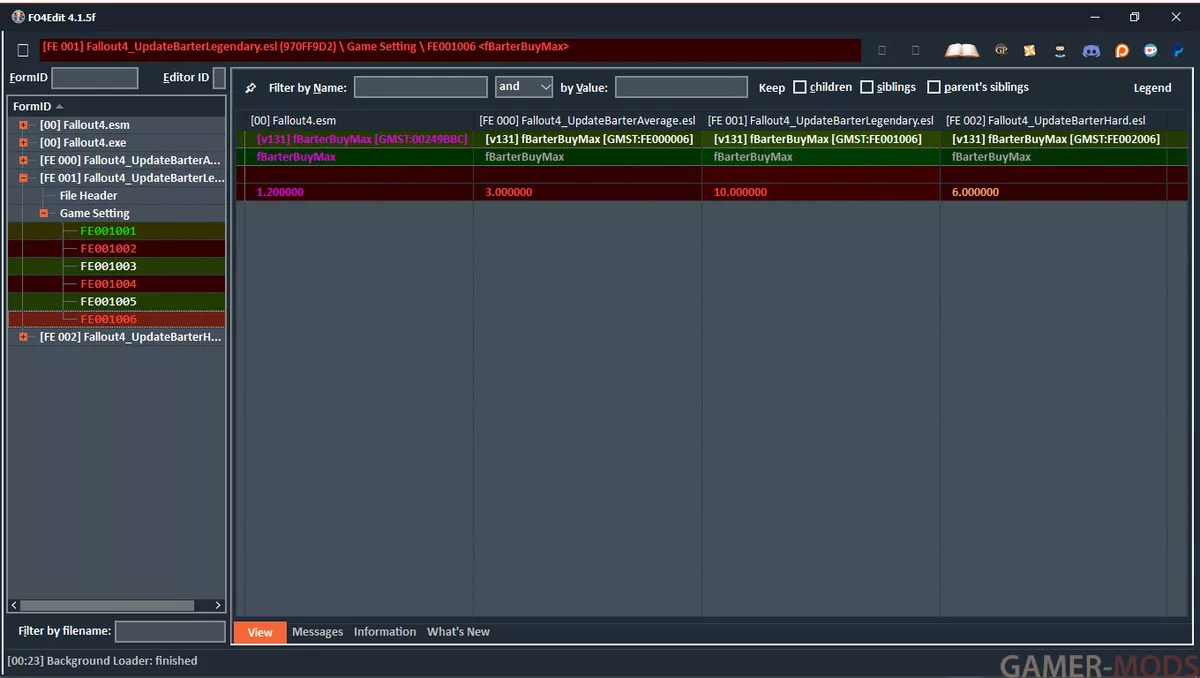The width and height of the screenshot is (1200, 678).
Task: Click cell fBarterBuyMax [GMST:FE001006]
Action: 821,139
